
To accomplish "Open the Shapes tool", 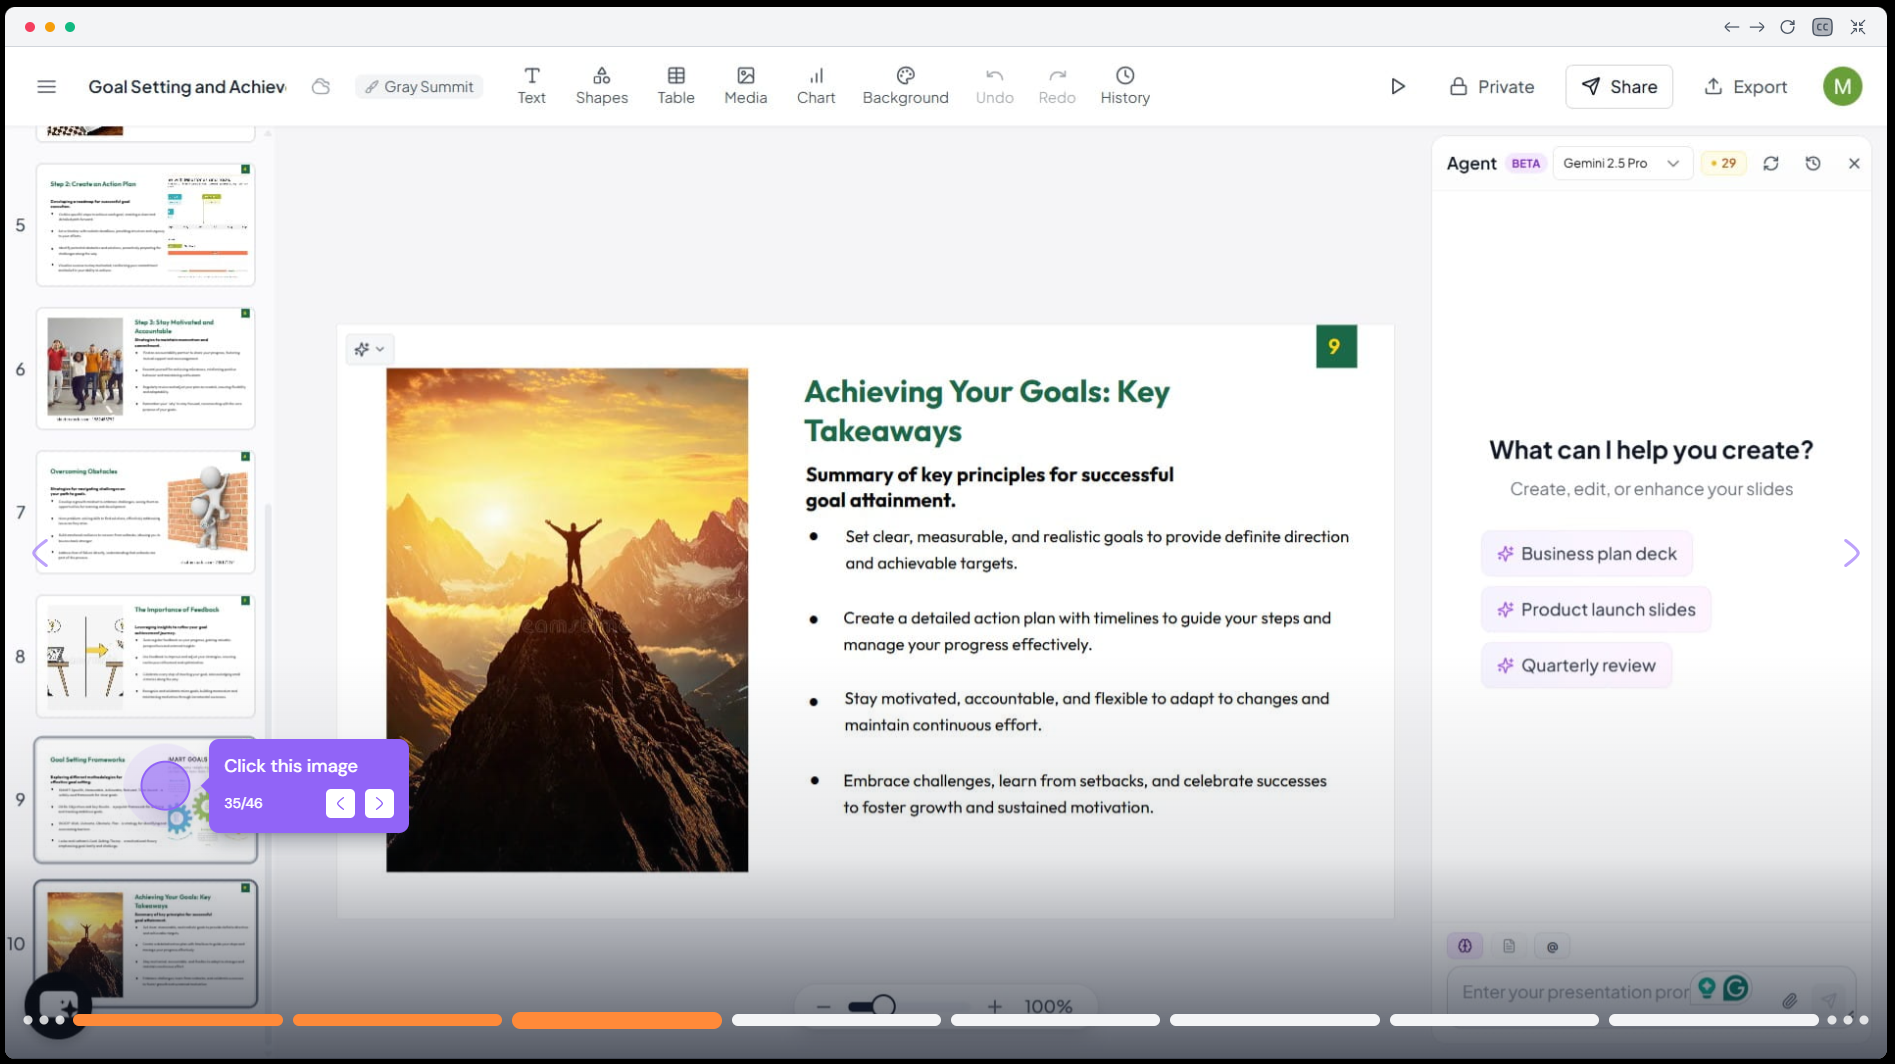I will (601, 86).
